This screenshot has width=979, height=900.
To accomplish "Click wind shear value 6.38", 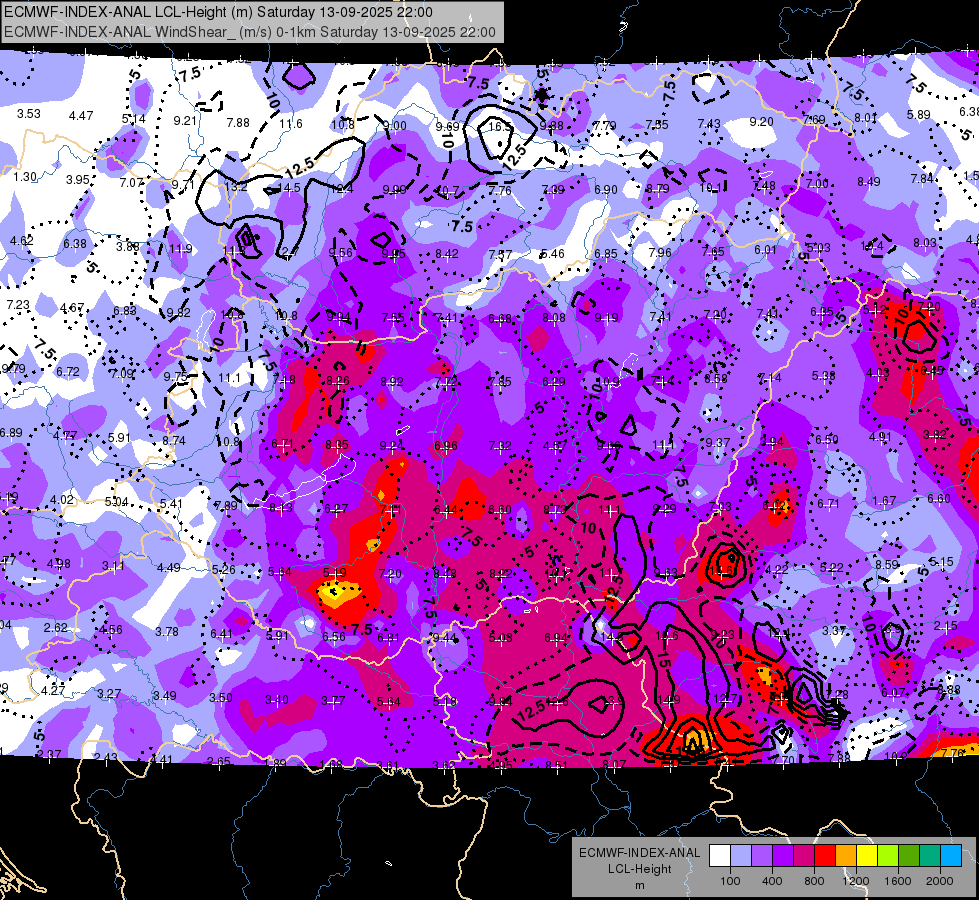I will tap(75, 244).
